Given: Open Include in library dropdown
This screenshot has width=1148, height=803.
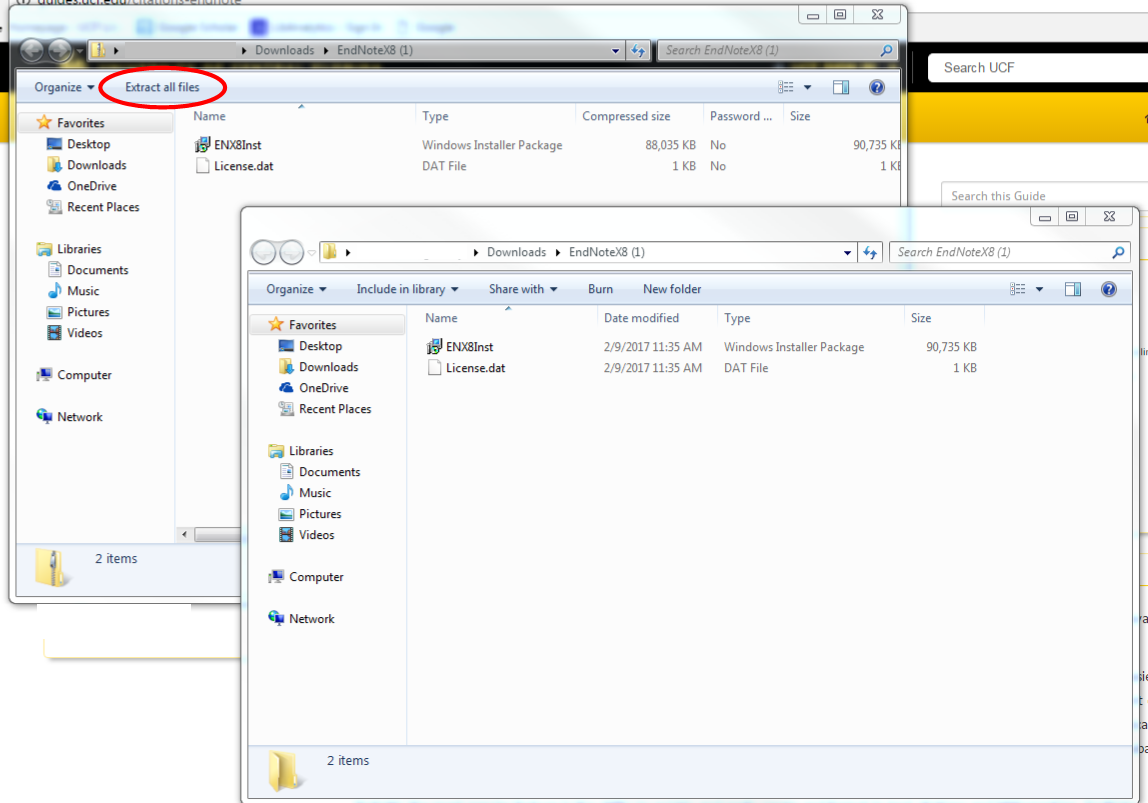Looking at the screenshot, I should coord(407,289).
